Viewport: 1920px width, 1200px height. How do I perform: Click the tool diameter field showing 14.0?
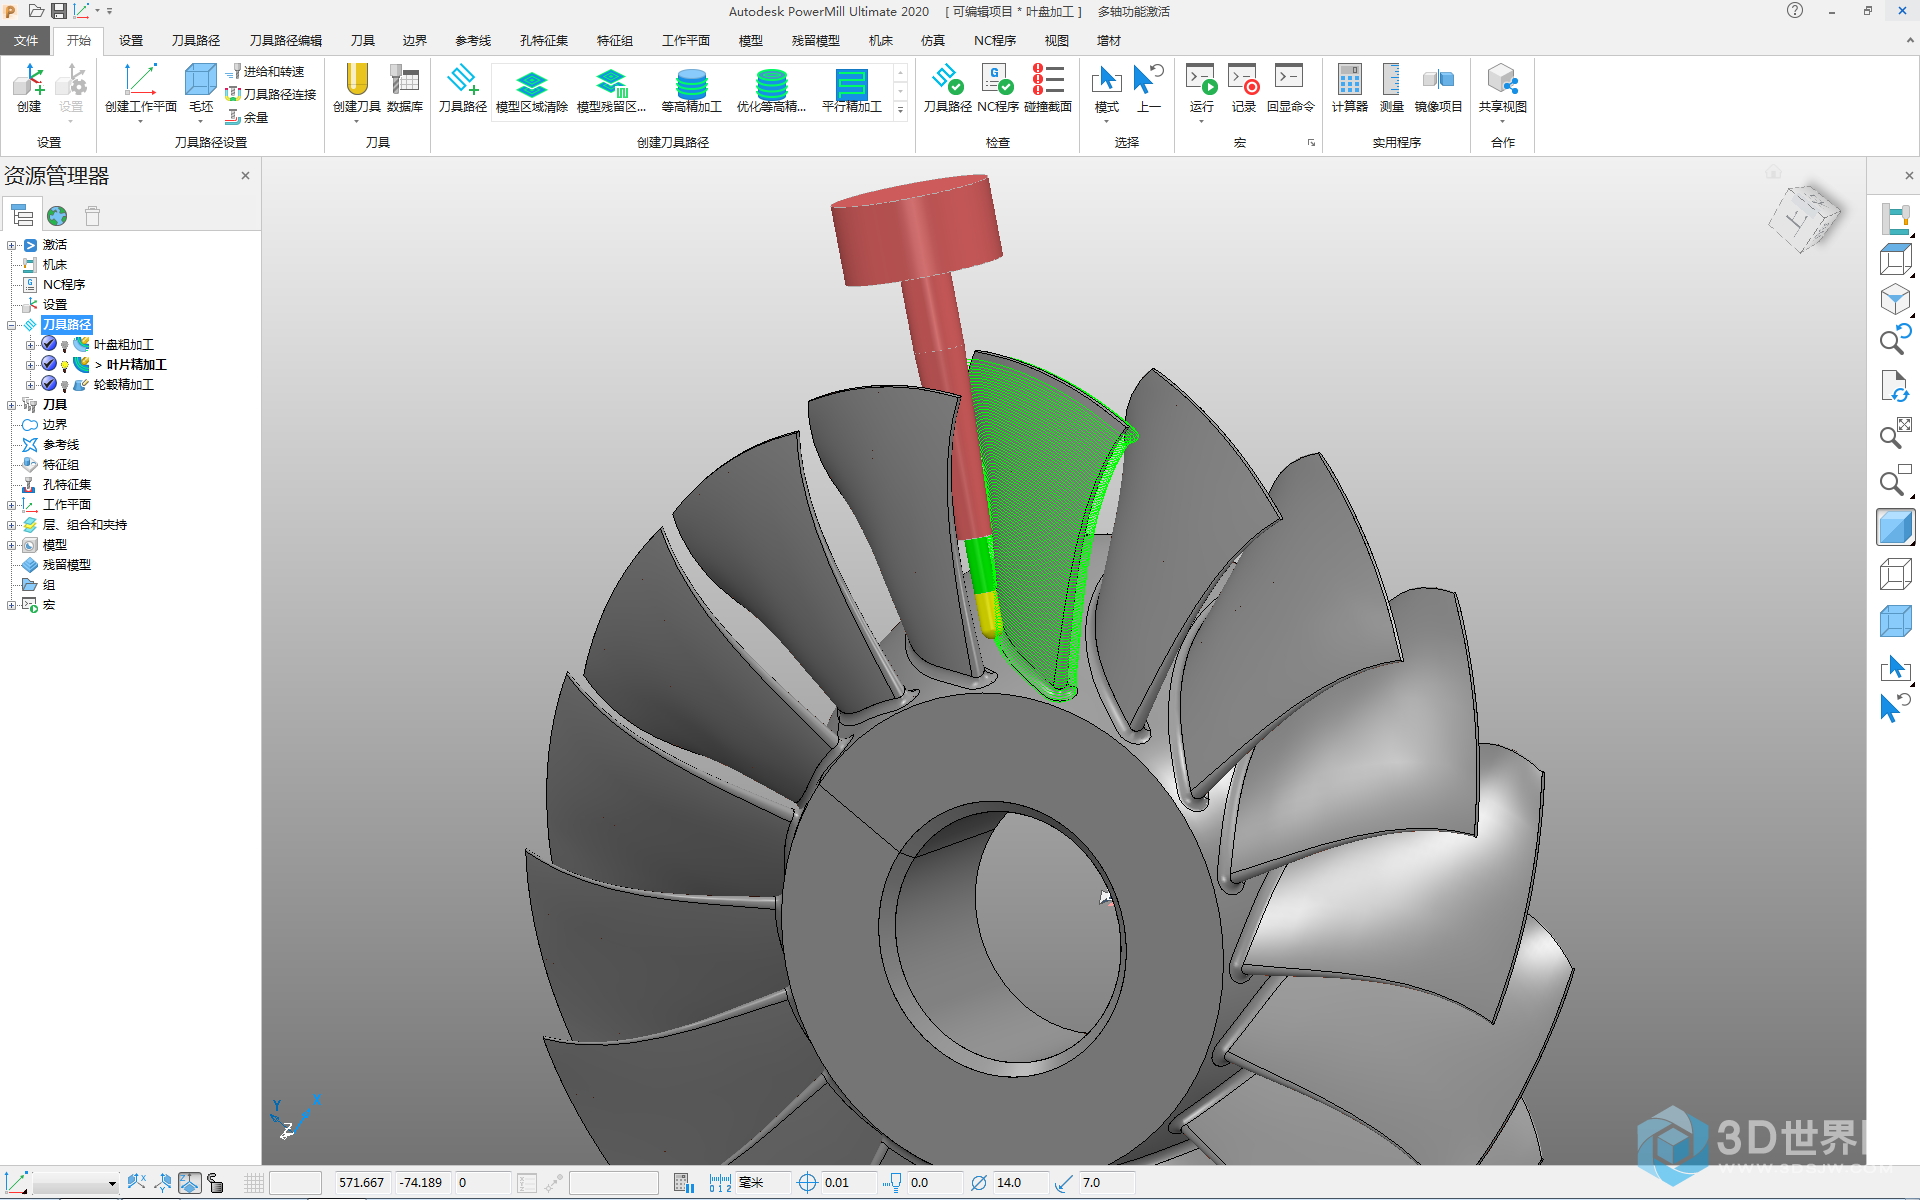1020,1183
